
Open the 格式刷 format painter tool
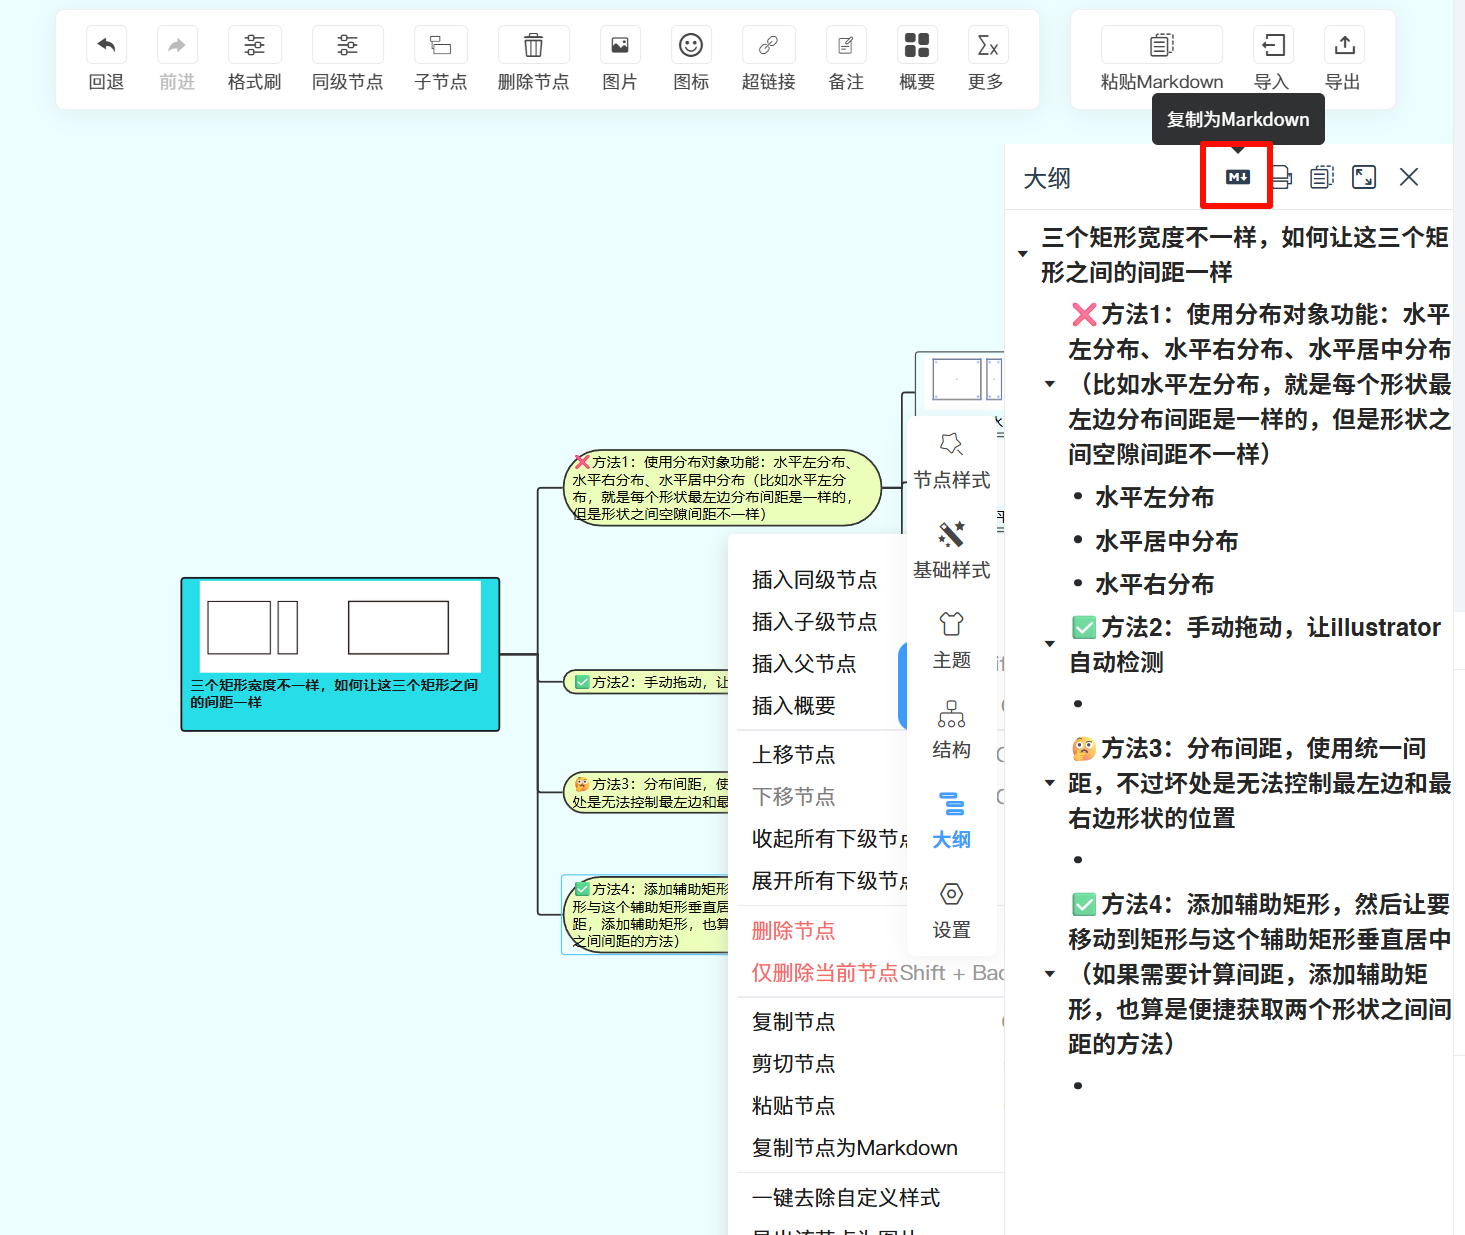coord(254,46)
